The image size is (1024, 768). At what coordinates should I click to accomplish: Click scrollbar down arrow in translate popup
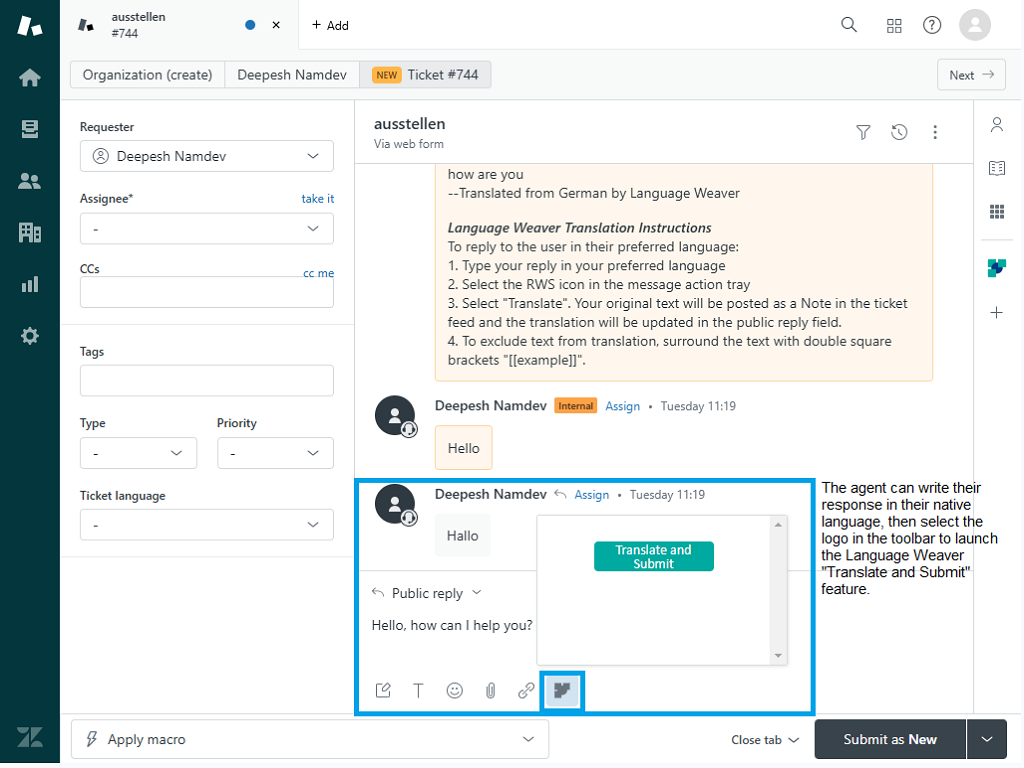[x=778, y=656]
